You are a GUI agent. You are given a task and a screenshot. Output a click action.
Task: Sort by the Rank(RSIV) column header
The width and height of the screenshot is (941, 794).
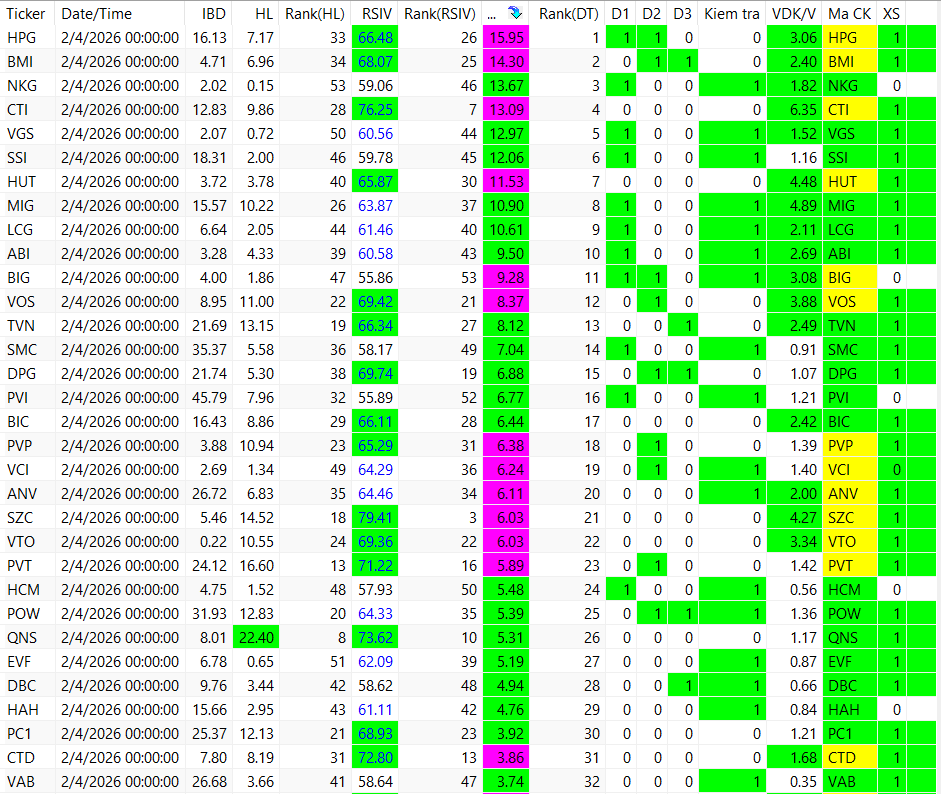click(x=440, y=13)
